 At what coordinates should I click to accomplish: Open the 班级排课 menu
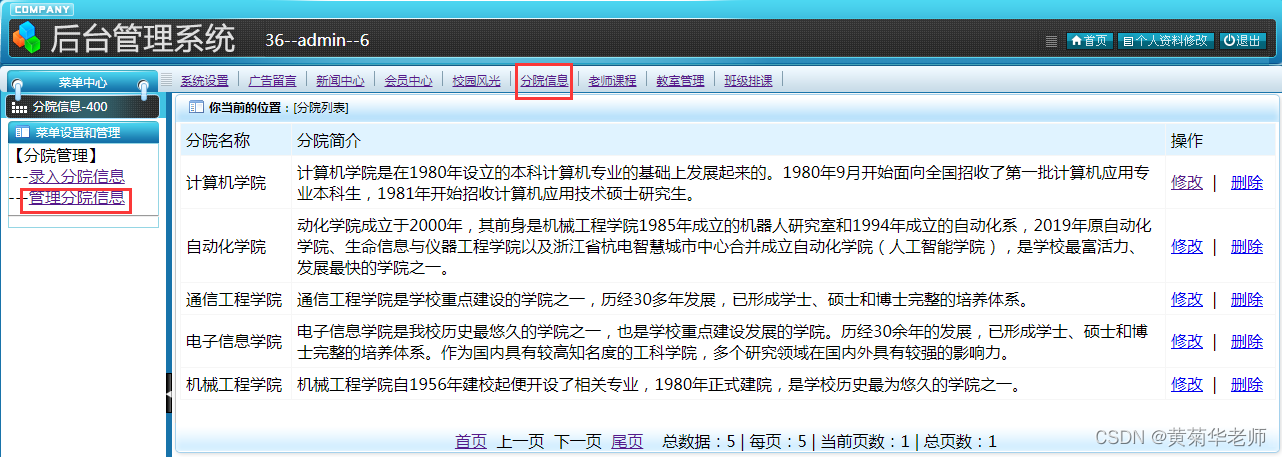coord(748,81)
